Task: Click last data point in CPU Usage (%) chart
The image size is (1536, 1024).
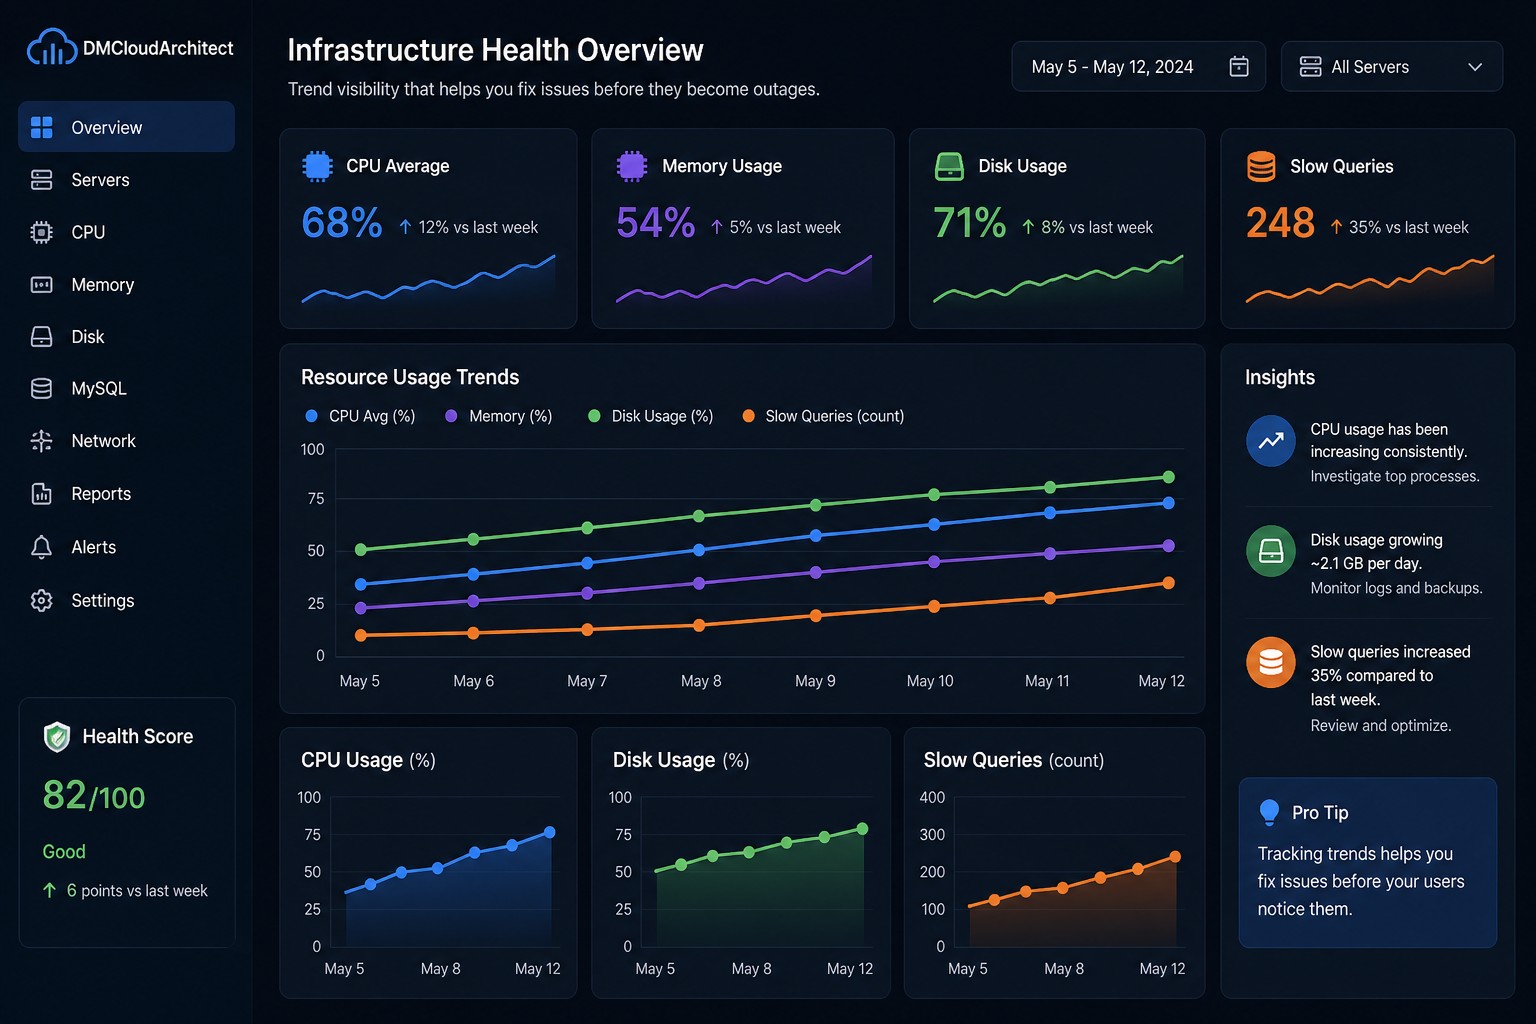Action: [549, 832]
